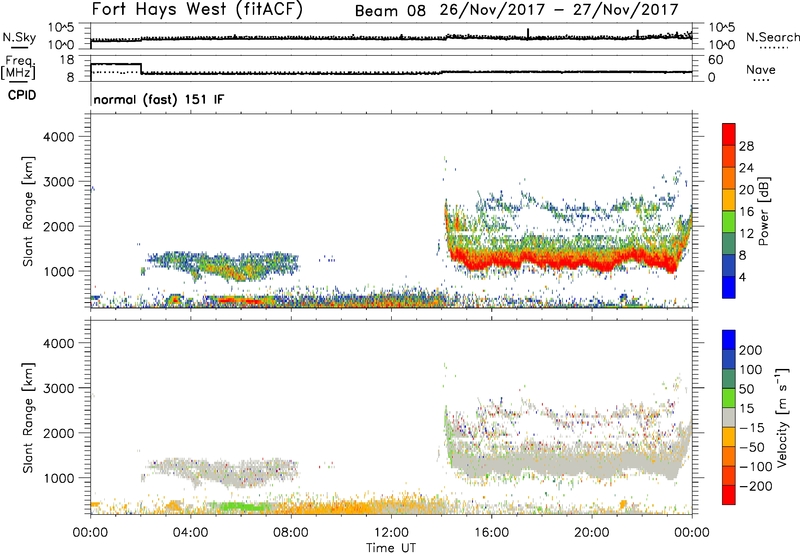This screenshot has width=800, height=554.
Task: Click the 'N.Search' legend label
Action: [772, 37]
